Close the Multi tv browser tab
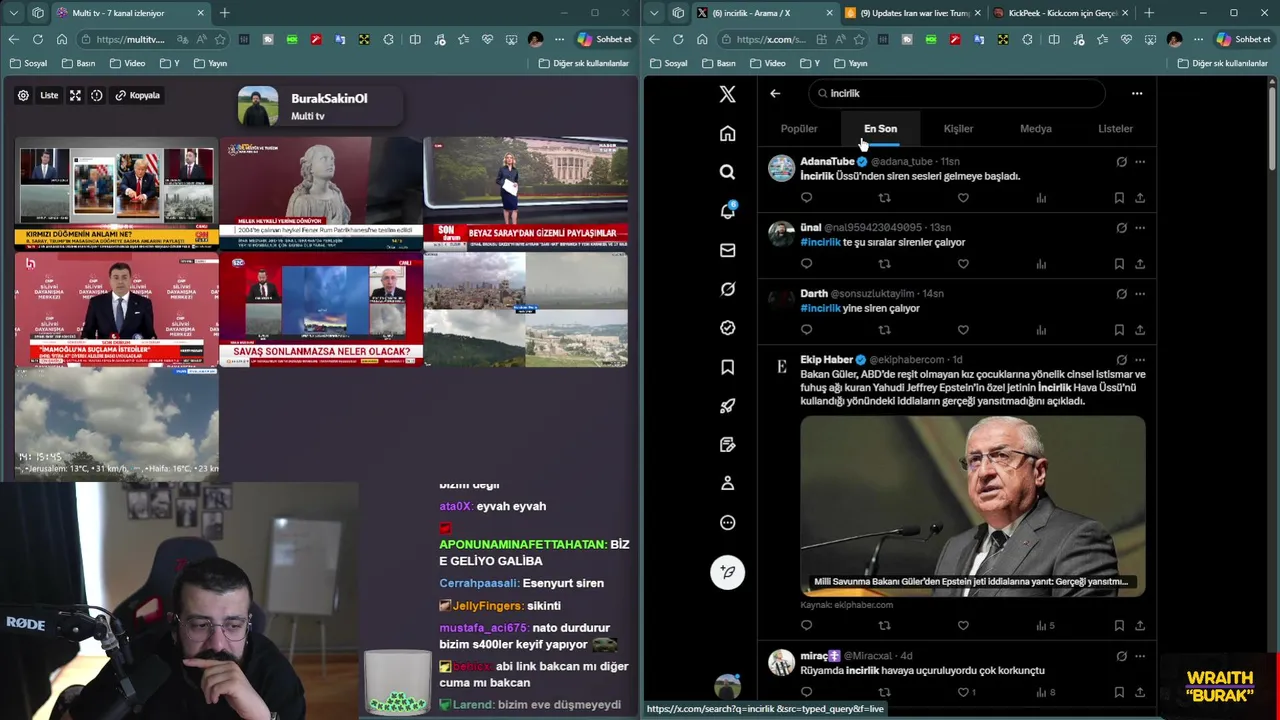 click(200, 13)
